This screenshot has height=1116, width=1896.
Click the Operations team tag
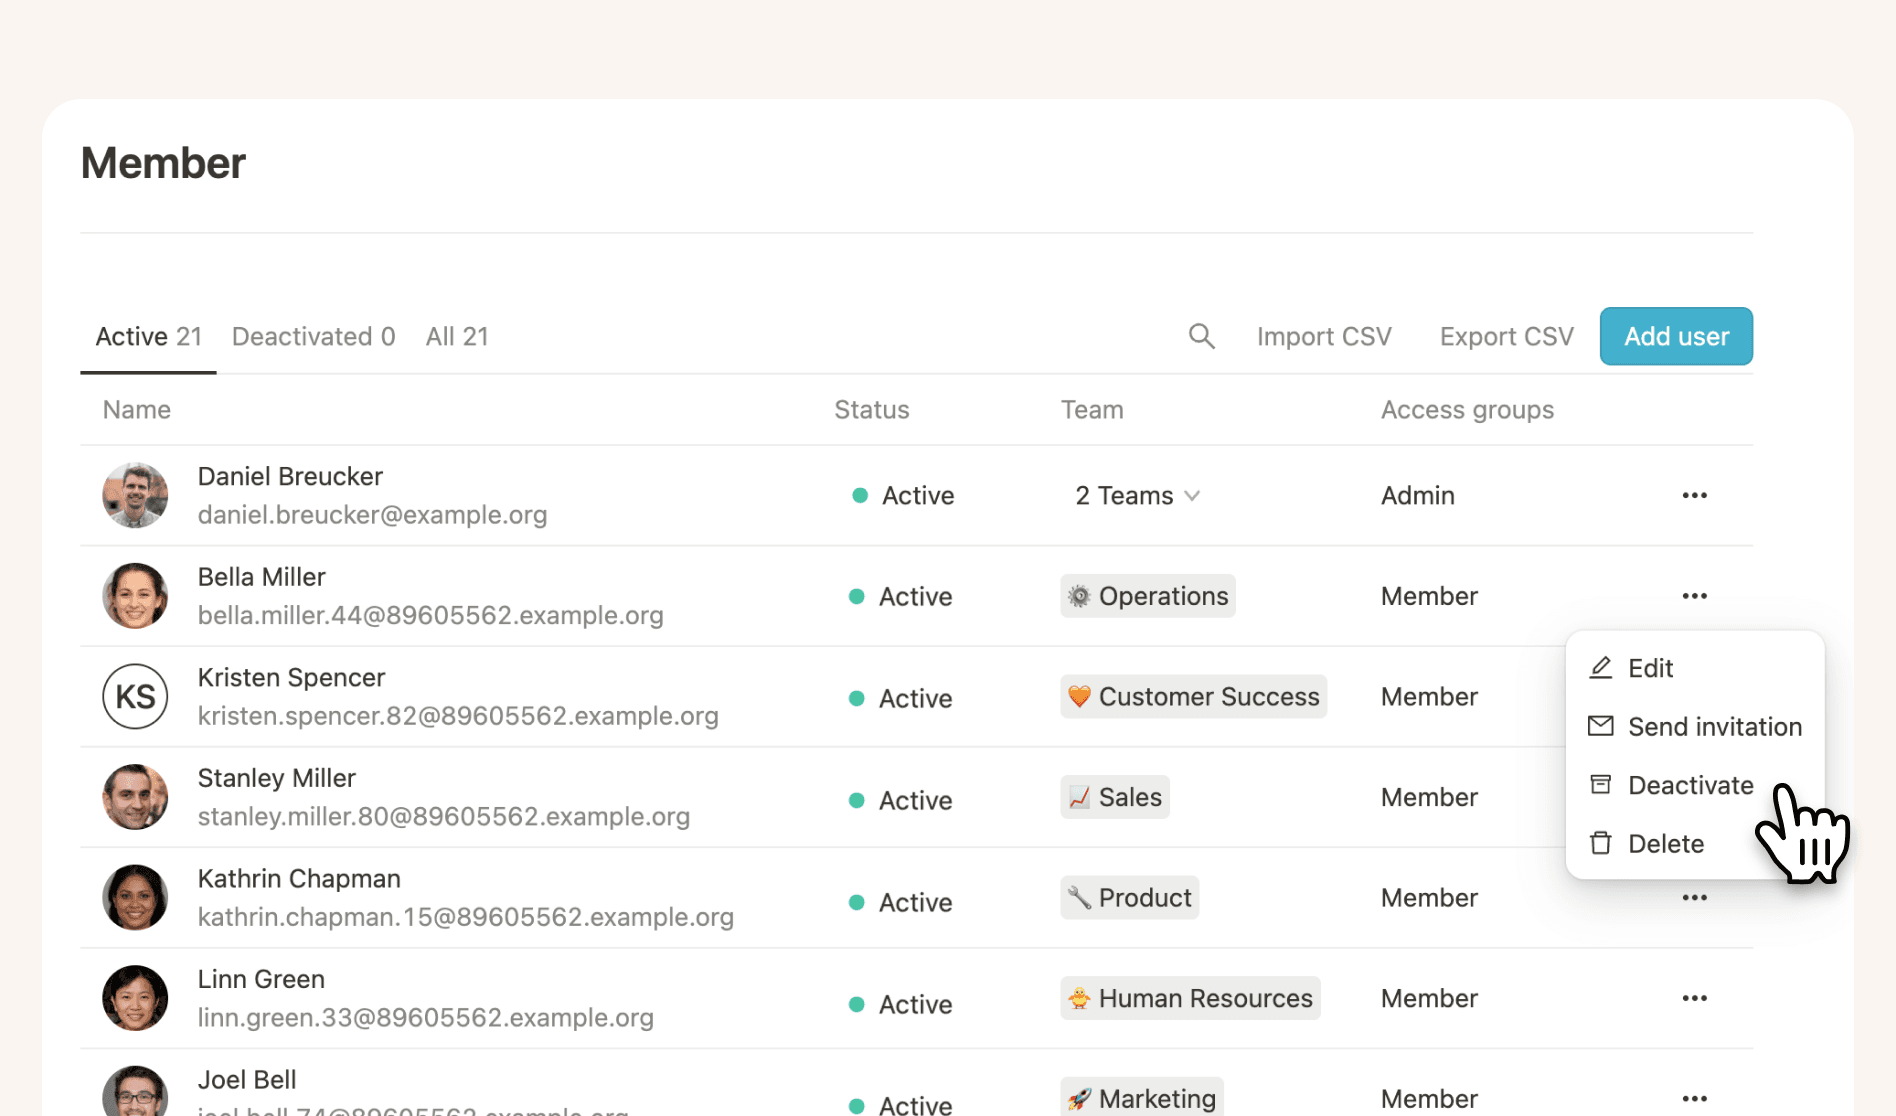[x=1148, y=596]
